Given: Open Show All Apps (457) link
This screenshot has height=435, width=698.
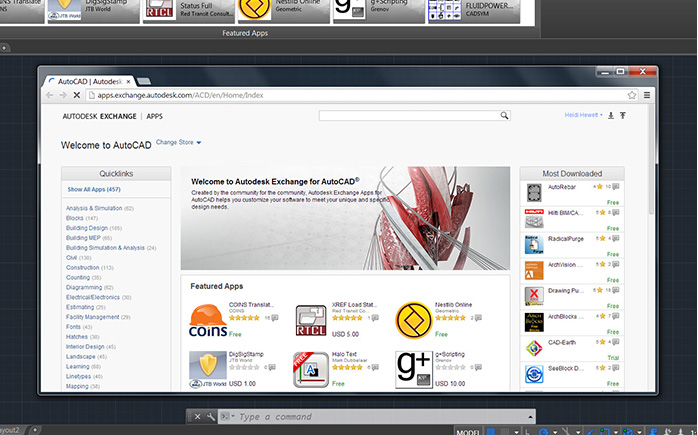Looking at the screenshot, I should click(x=94, y=189).
